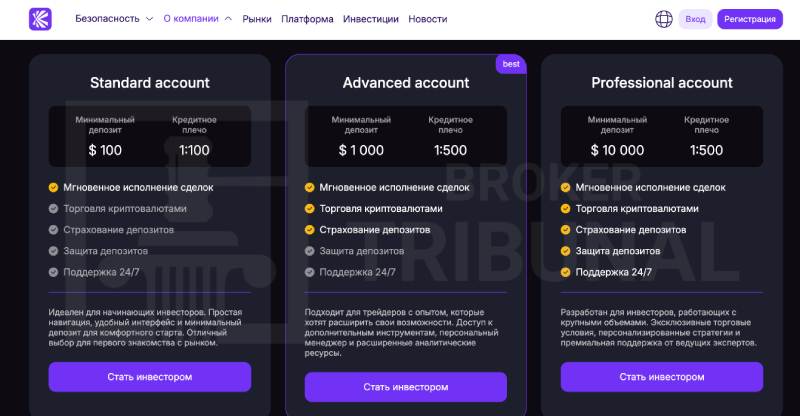Viewport: 800px width, 416px height.
Task: Click yellow check beside Professional 'Защита депозитов'
Action: pyautogui.click(x=565, y=251)
